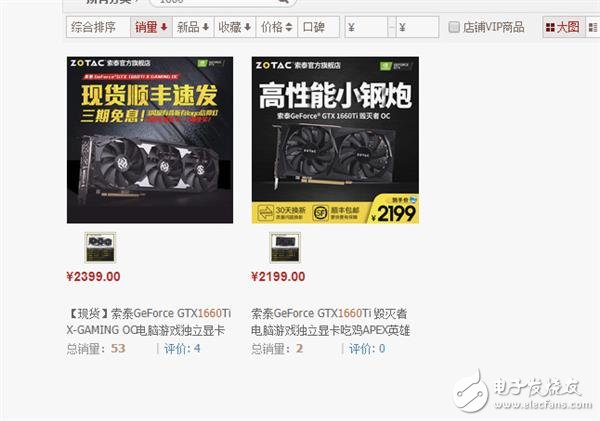Image resolution: width=600 pixels, height=421 pixels.
Task: Open the 高性能小钢炮 毁灭者 product image
Action: pos(335,140)
